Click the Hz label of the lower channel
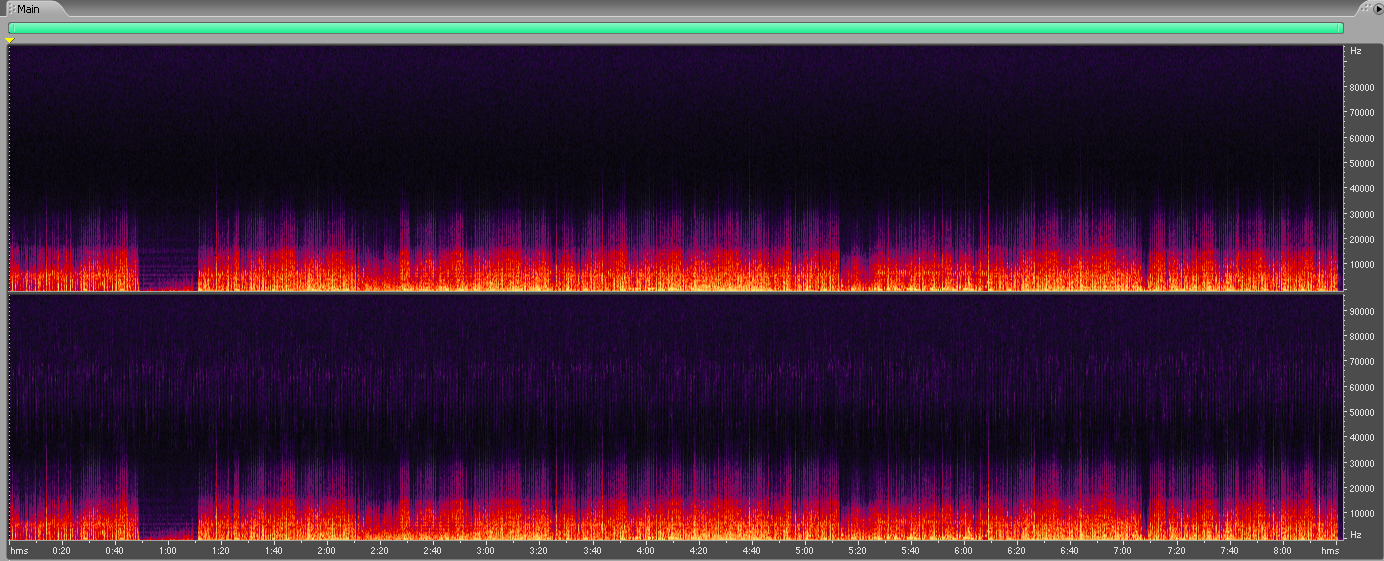The image size is (1384, 561). 1355,535
